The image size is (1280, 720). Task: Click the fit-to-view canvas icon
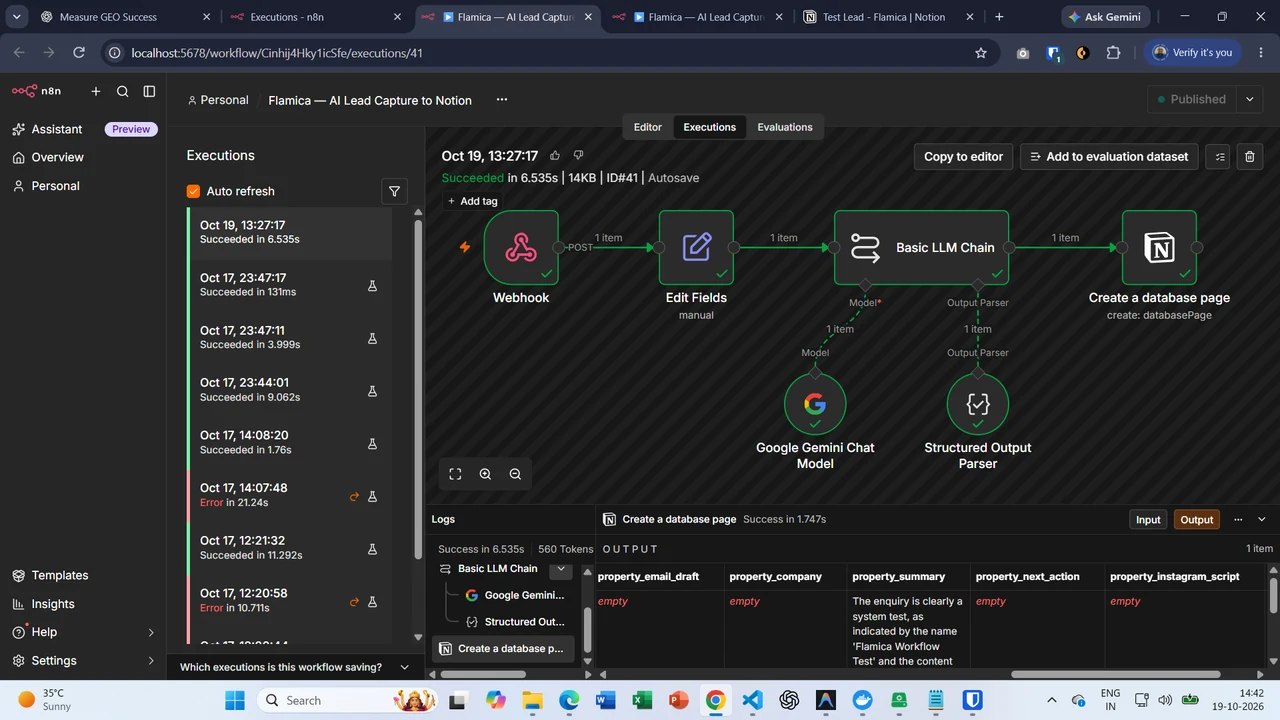455,474
